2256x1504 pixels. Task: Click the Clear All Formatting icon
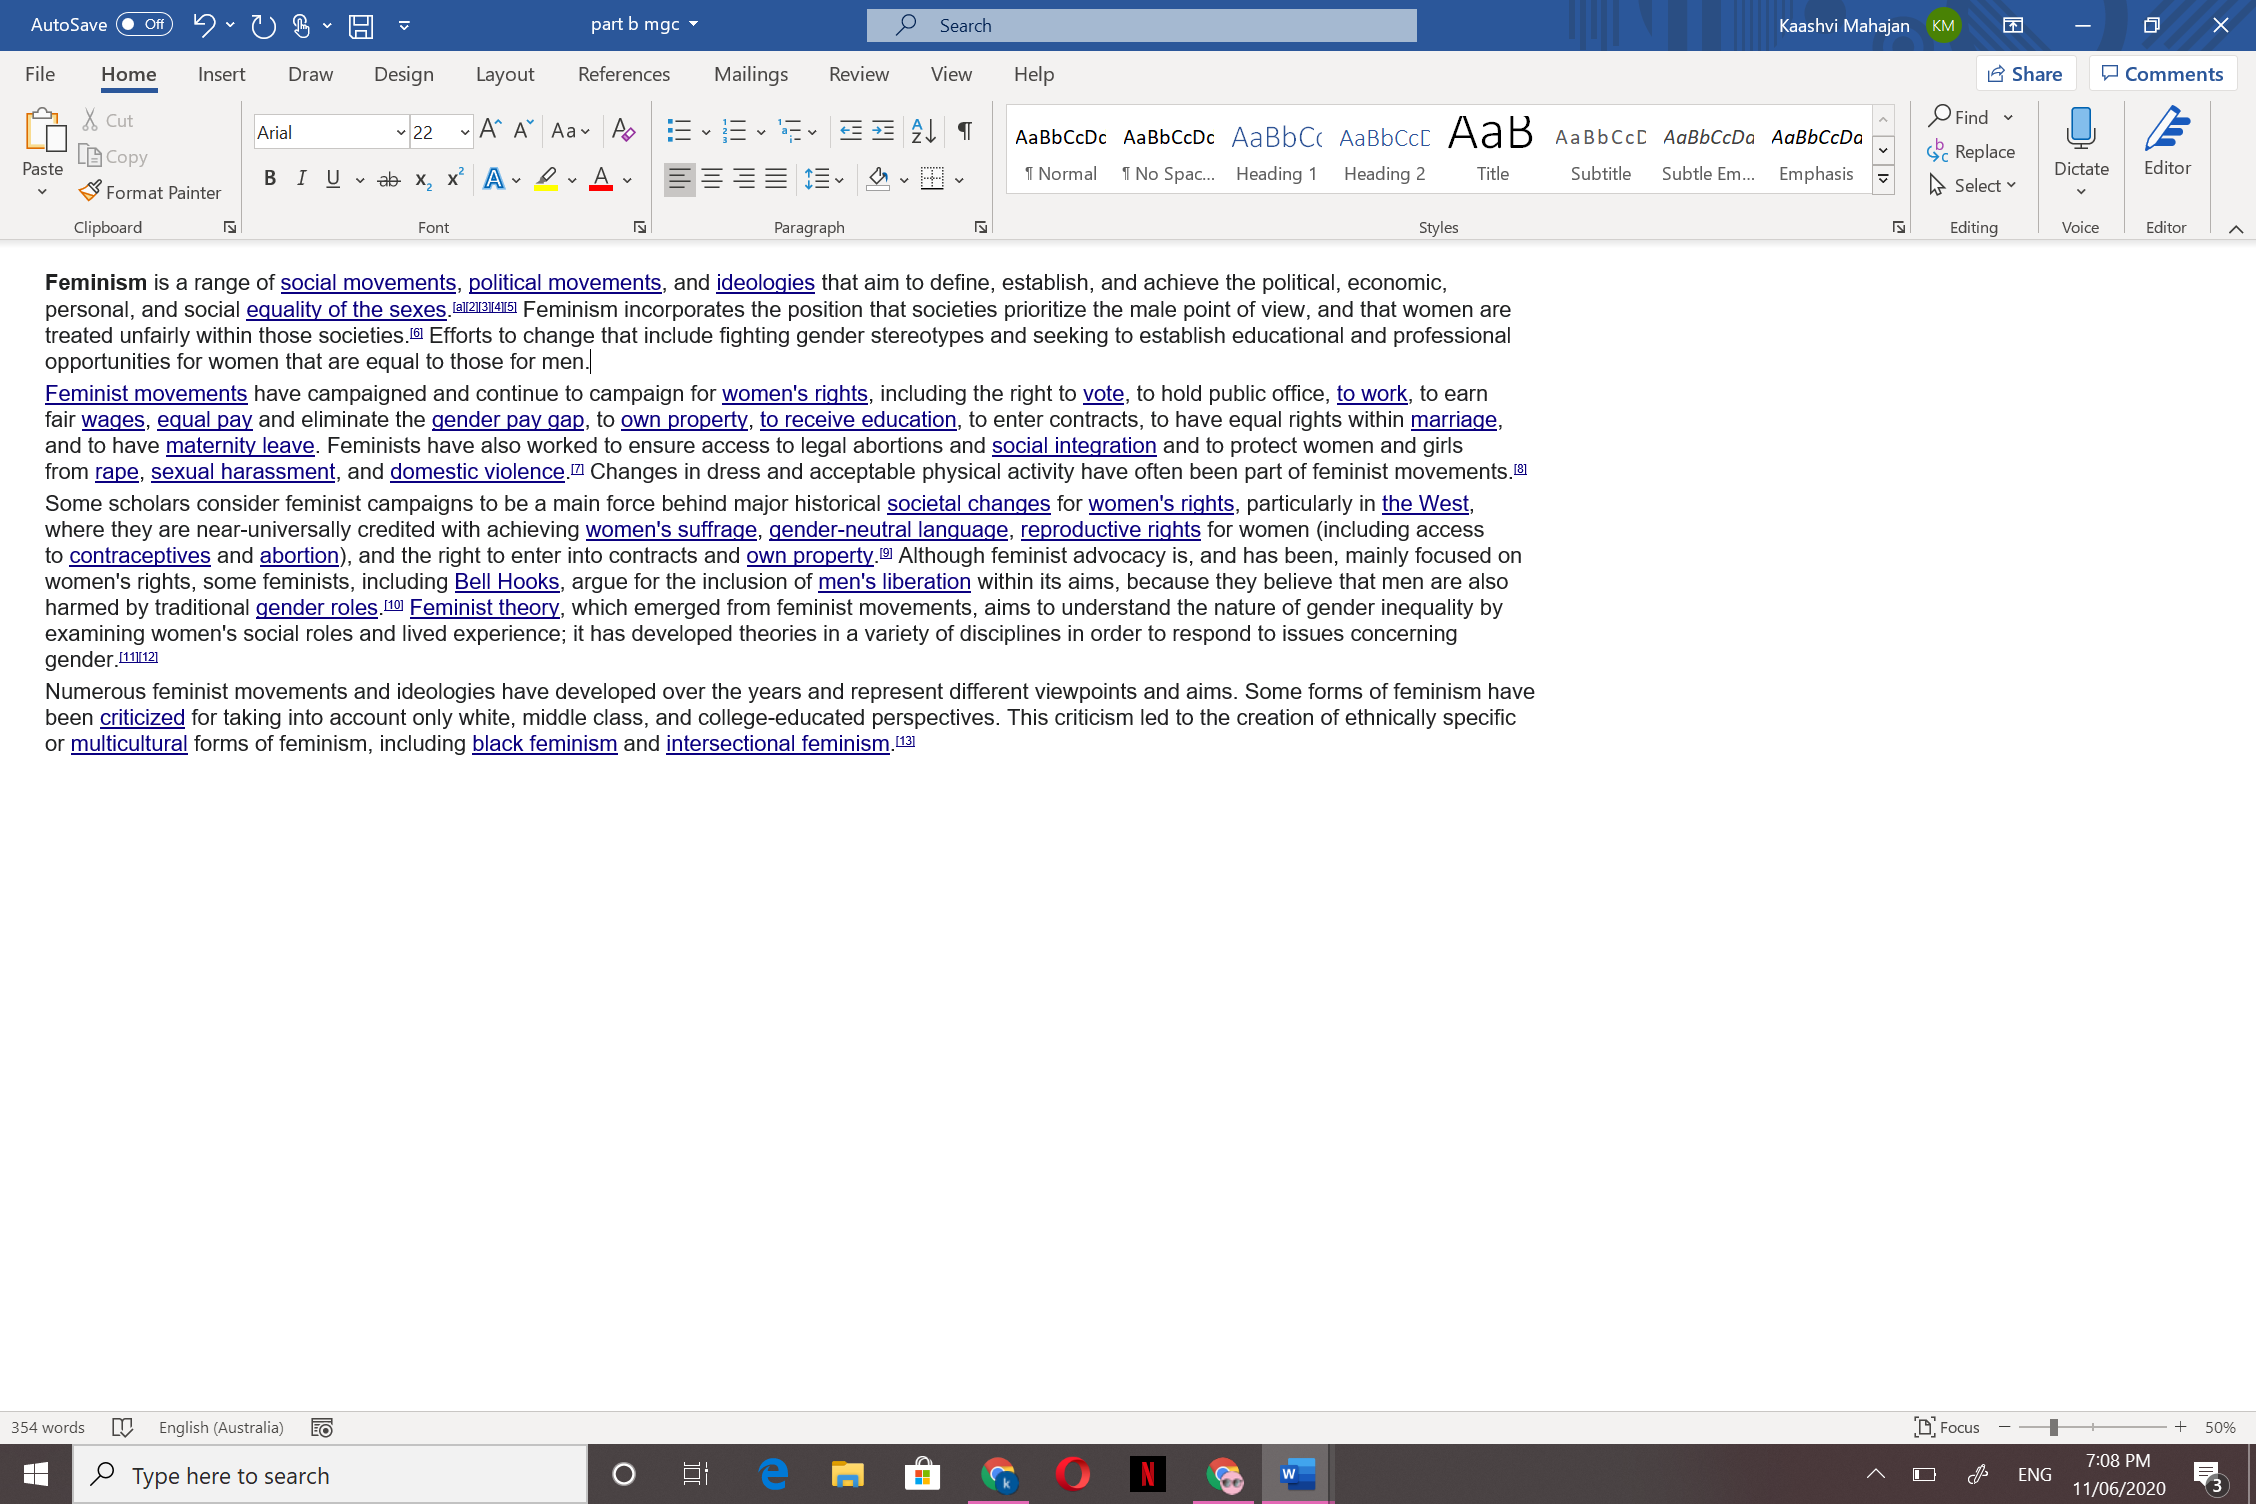[623, 131]
